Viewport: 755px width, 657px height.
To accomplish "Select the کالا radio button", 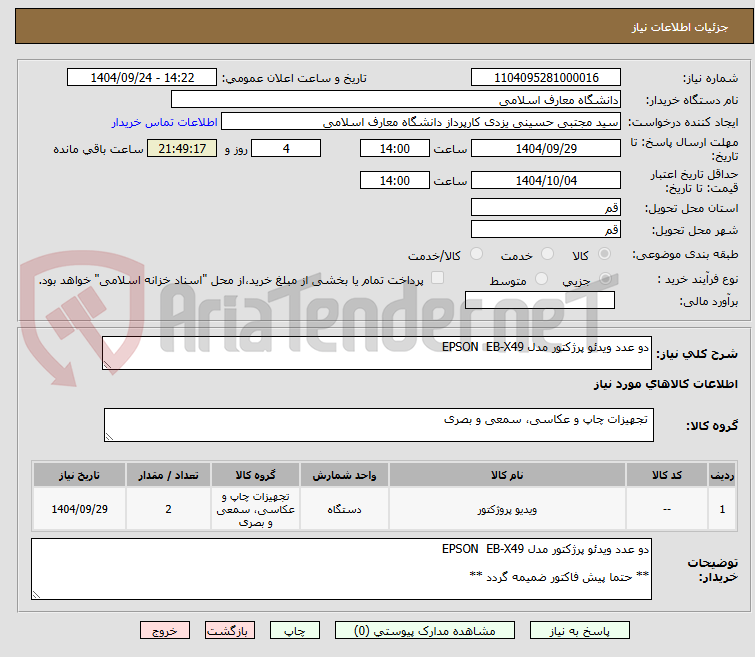I will pos(604,254).
